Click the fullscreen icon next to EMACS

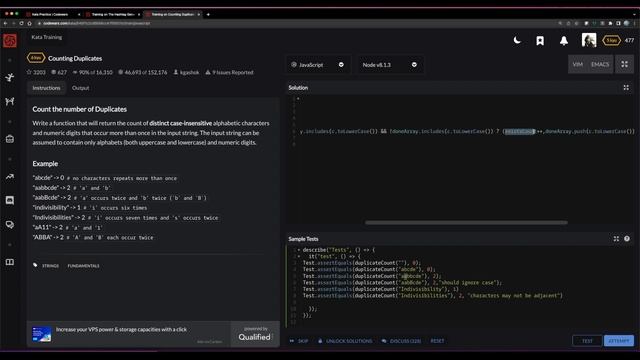624,64
